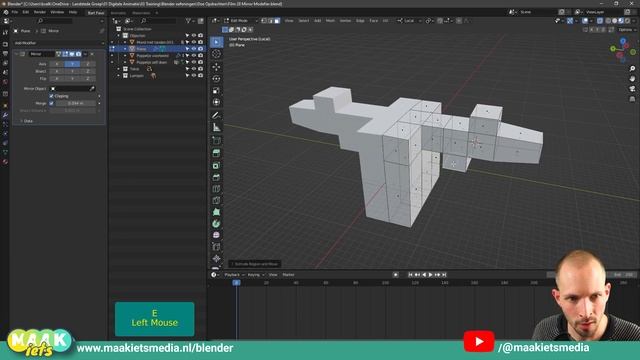The image size is (640, 360).
Task: Switch perspective/orthographic grid icon
Action: [632, 99]
